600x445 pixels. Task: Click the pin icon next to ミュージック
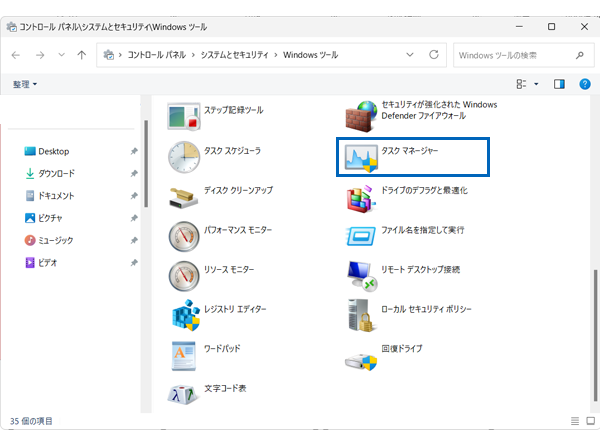pos(134,240)
